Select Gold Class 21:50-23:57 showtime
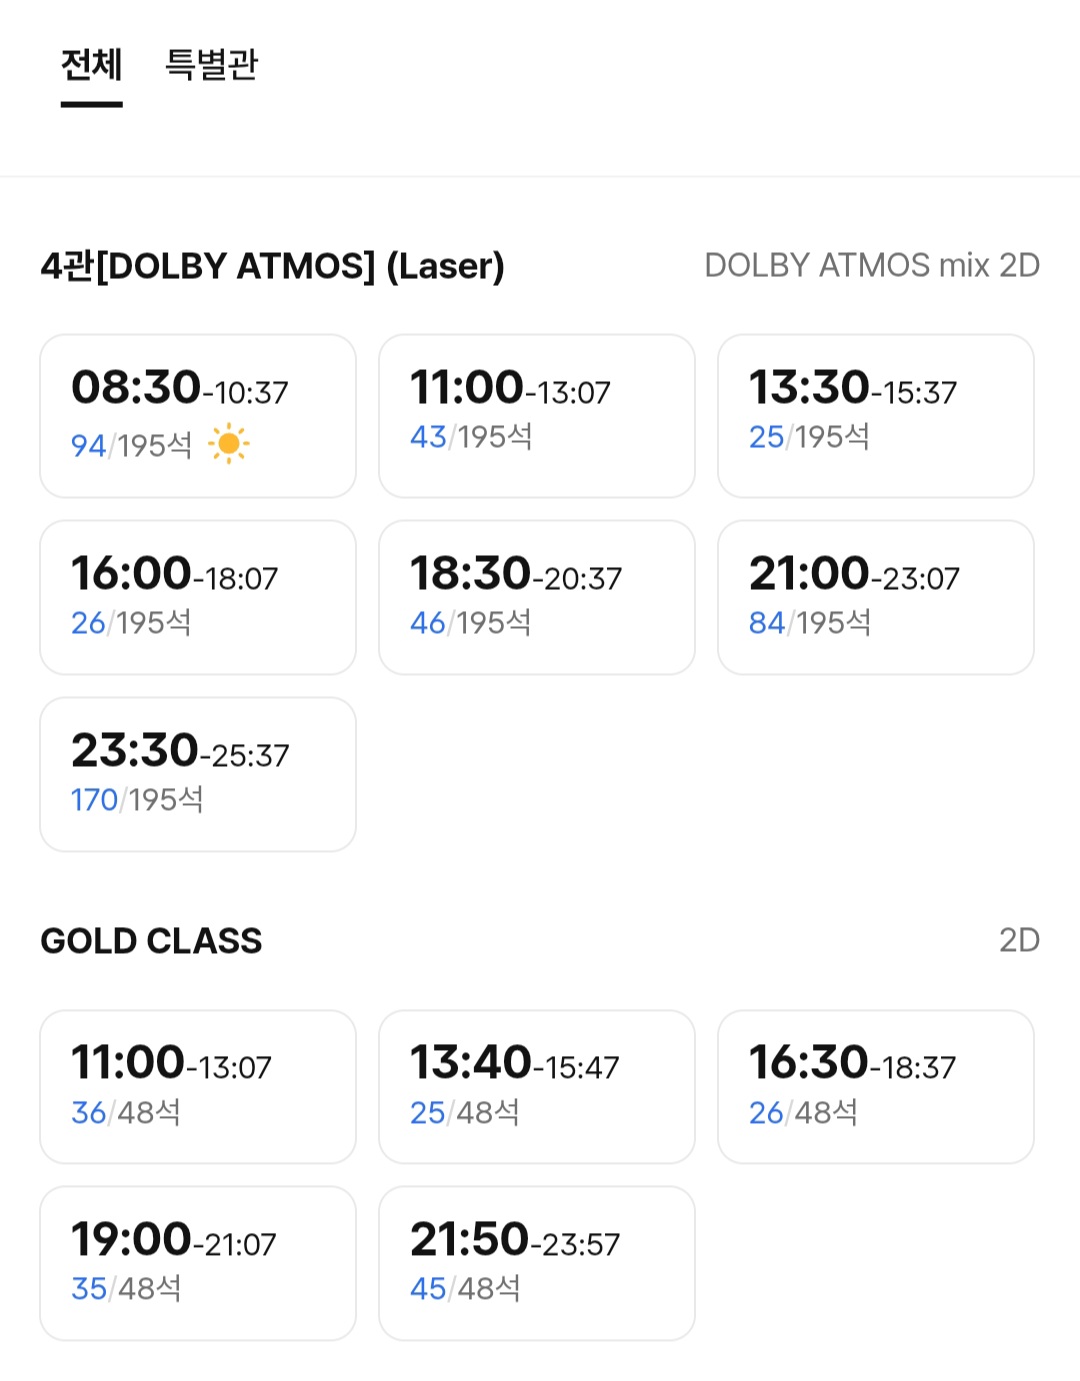Screen dimensions: 1080x1381 coord(537,1263)
